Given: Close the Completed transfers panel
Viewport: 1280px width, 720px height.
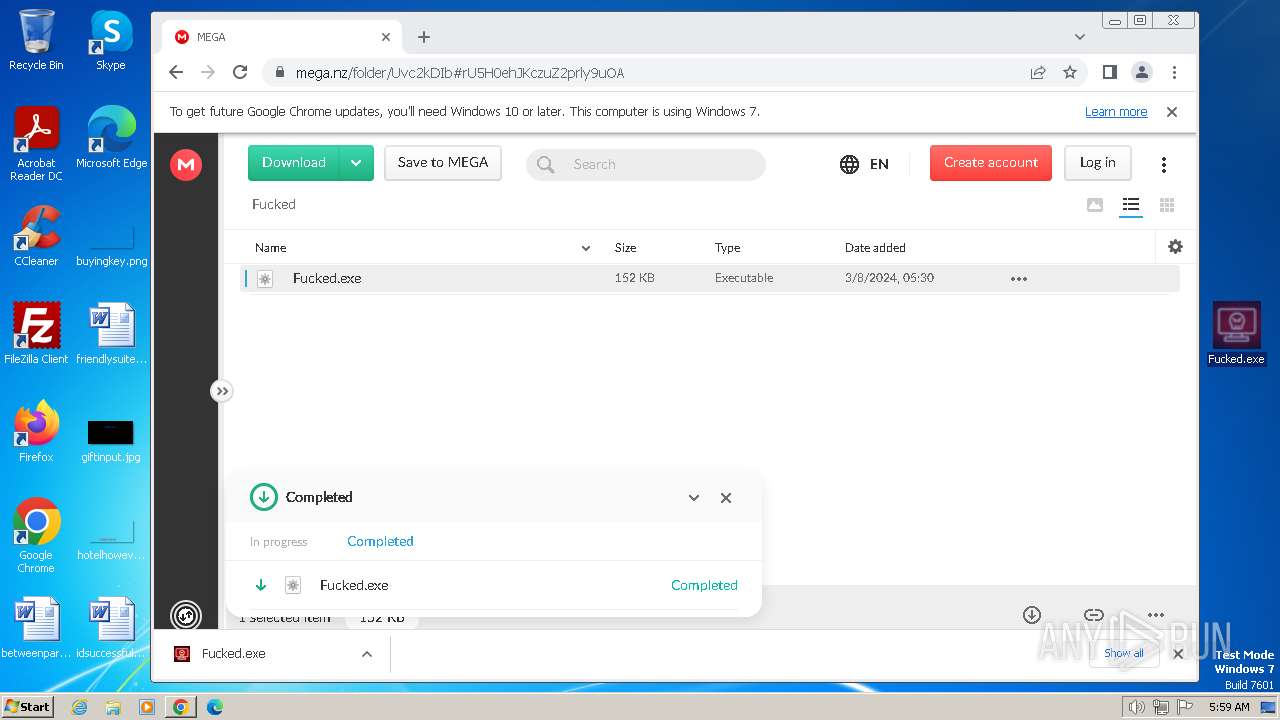Looking at the screenshot, I should 726,497.
